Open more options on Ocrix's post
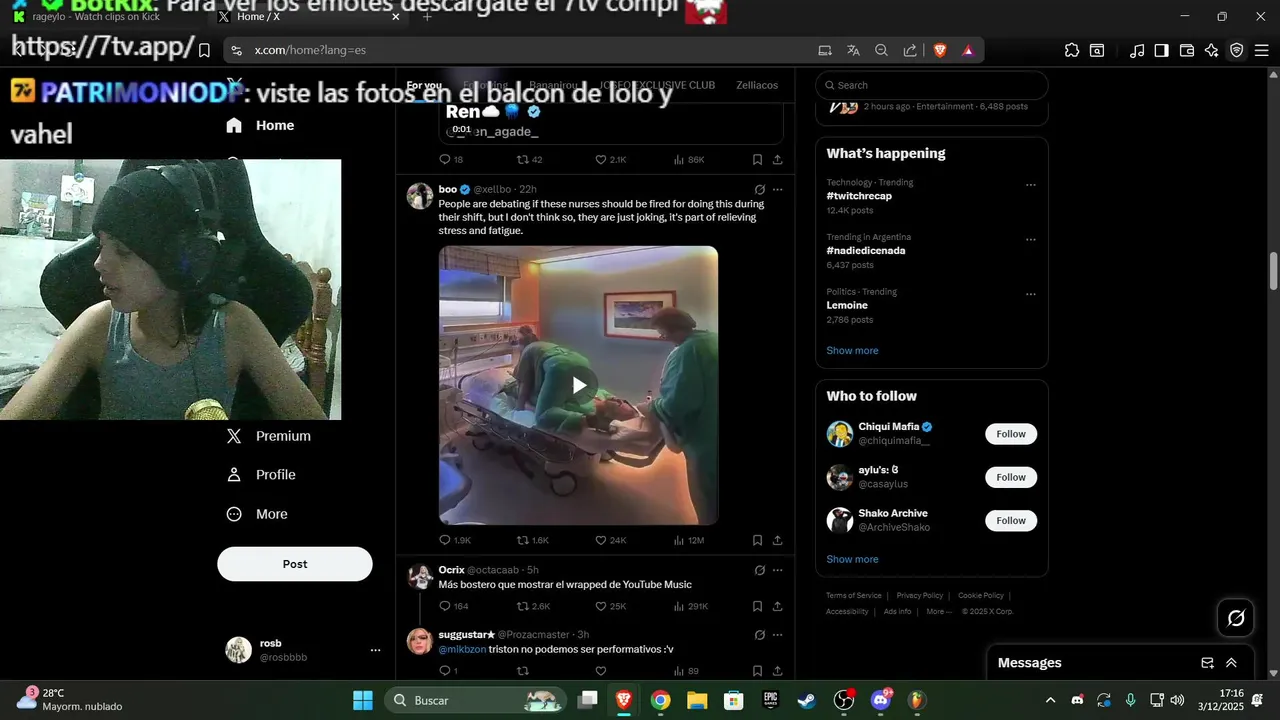1280x720 pixels. tap(778, 570)
